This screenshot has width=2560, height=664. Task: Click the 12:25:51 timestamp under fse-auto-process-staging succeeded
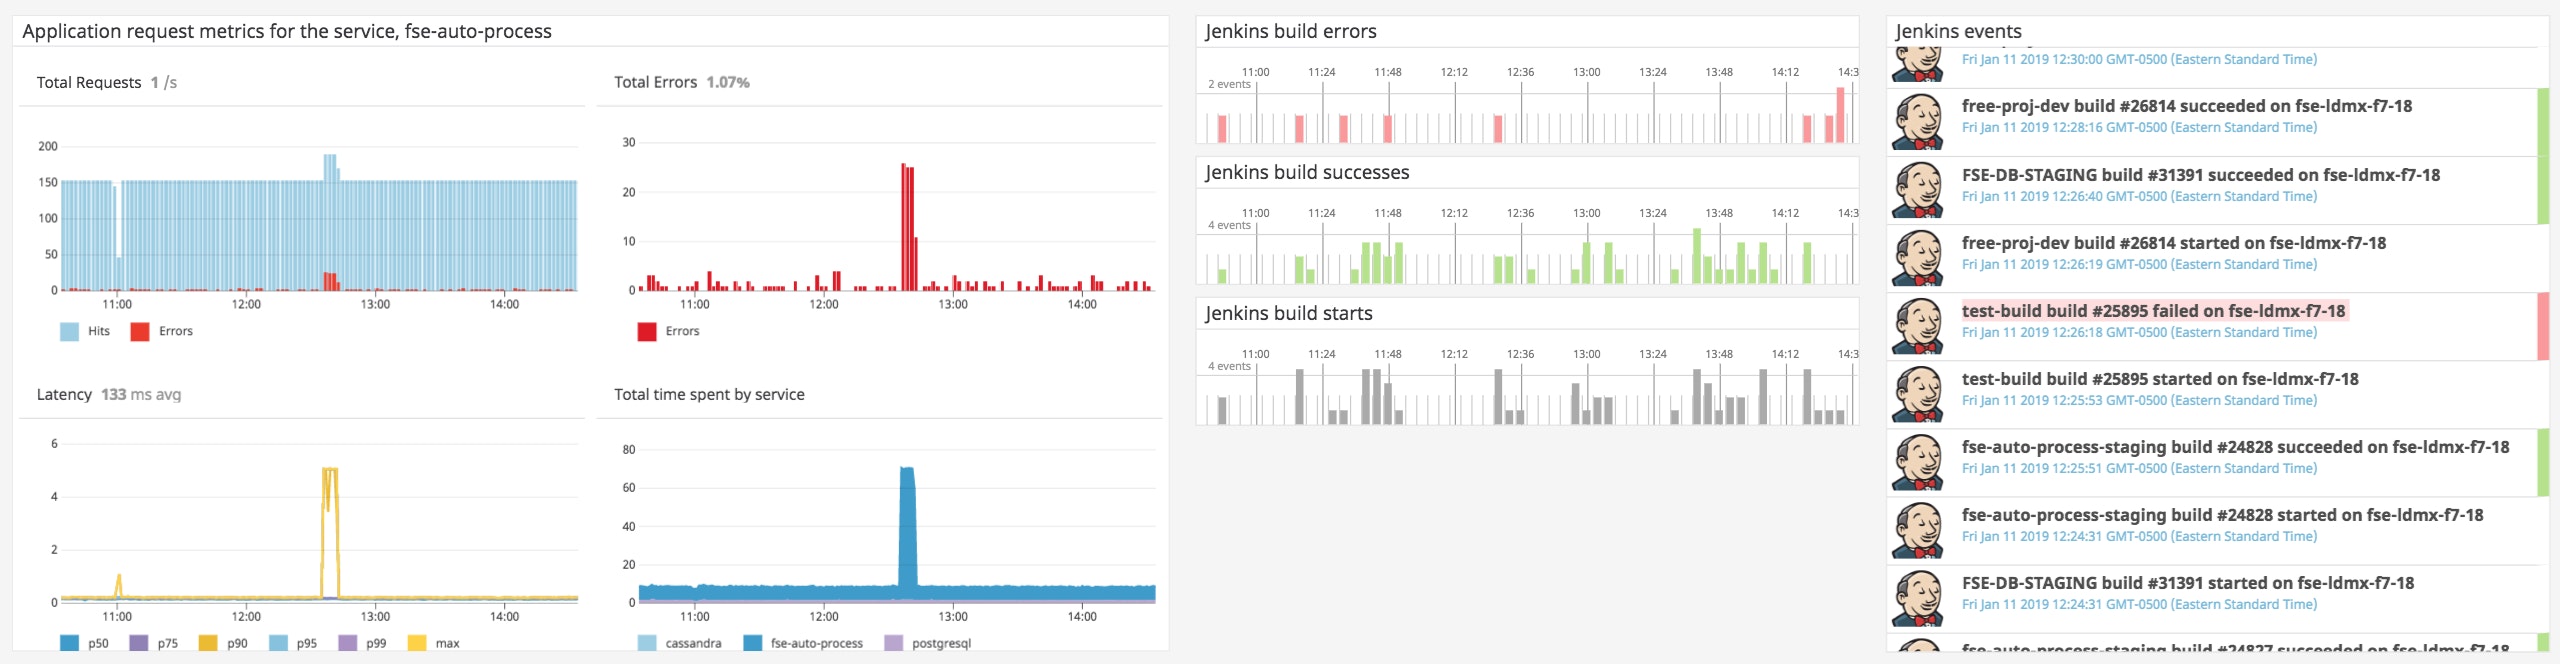2138,469
